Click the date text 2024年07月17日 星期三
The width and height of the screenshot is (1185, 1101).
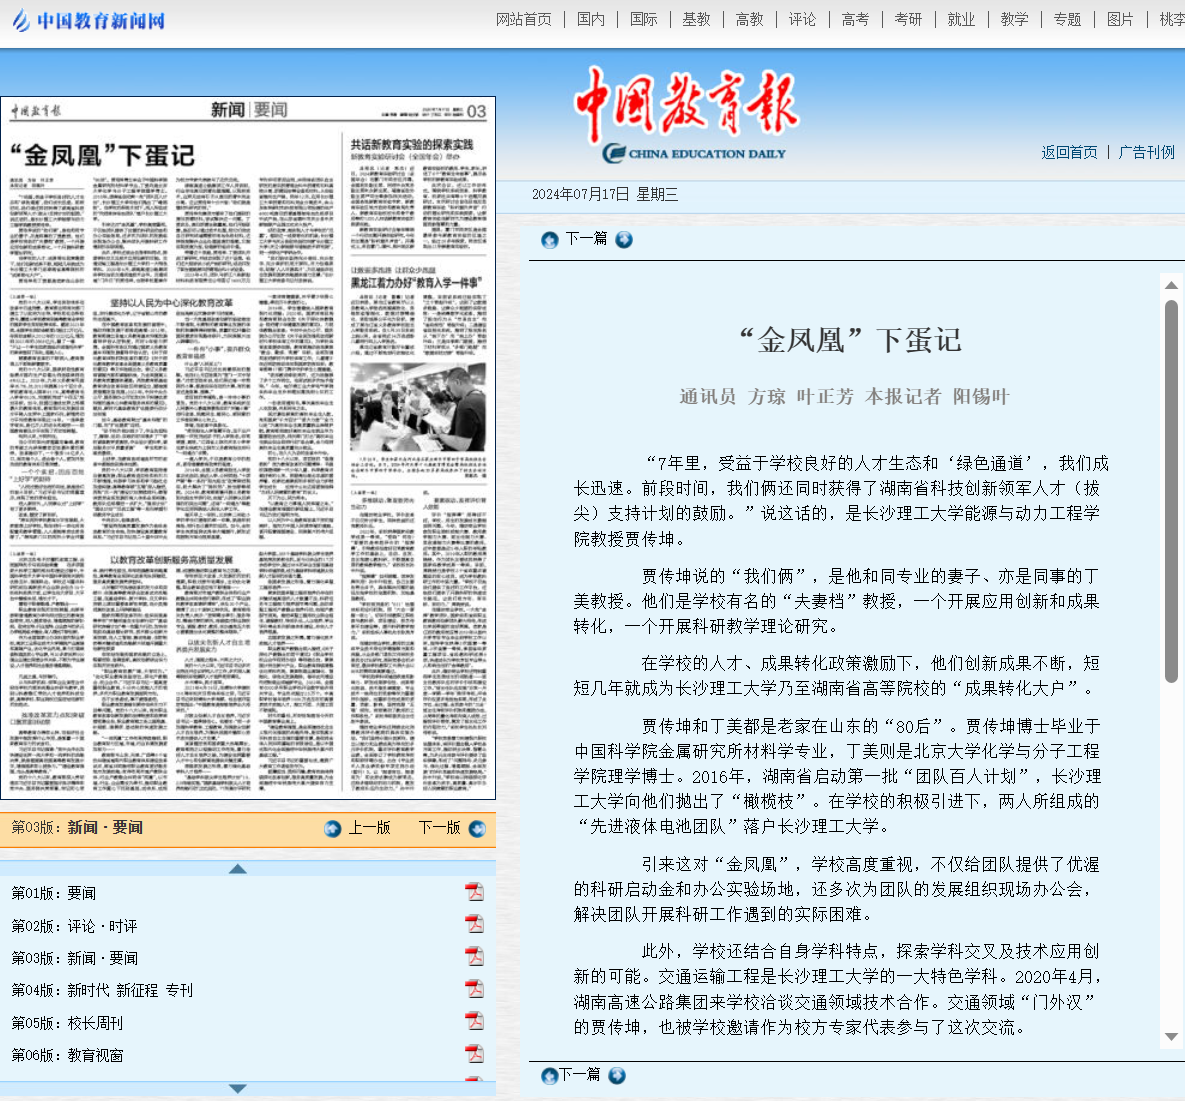point(605,195)
